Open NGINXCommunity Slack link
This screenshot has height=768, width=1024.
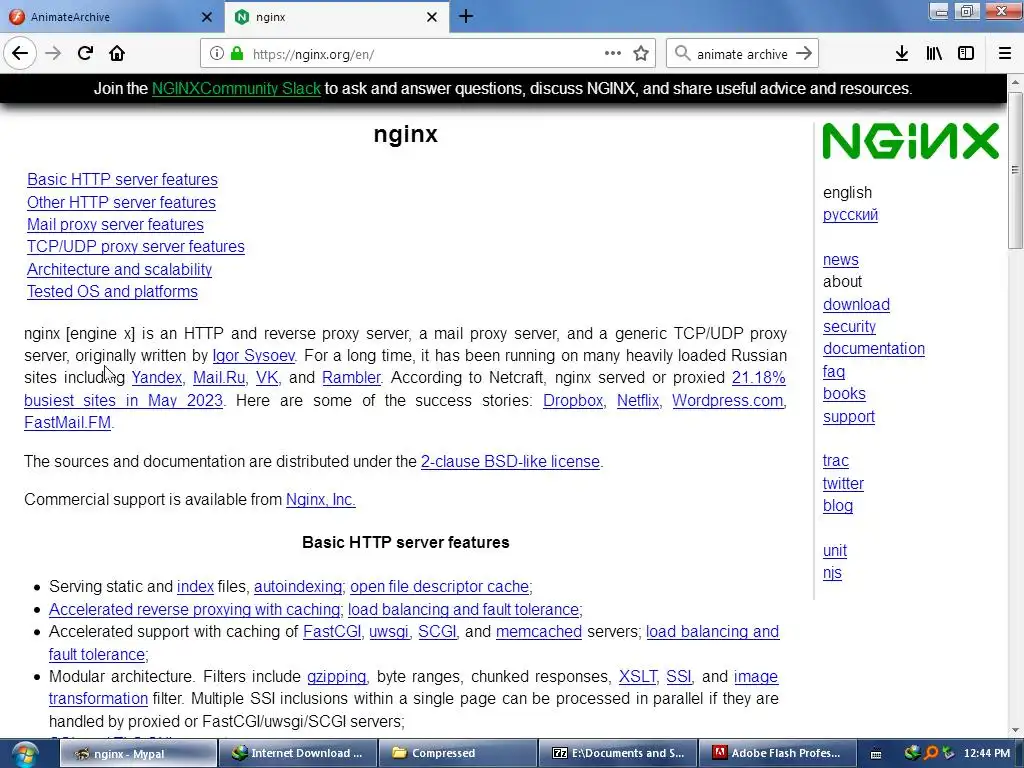click(x=236, y=88)
